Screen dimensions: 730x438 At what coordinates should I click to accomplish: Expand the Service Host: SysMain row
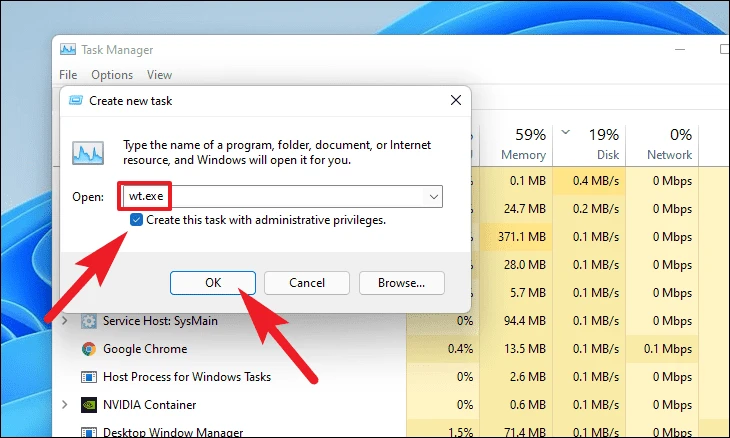click(x=65, y=321)
